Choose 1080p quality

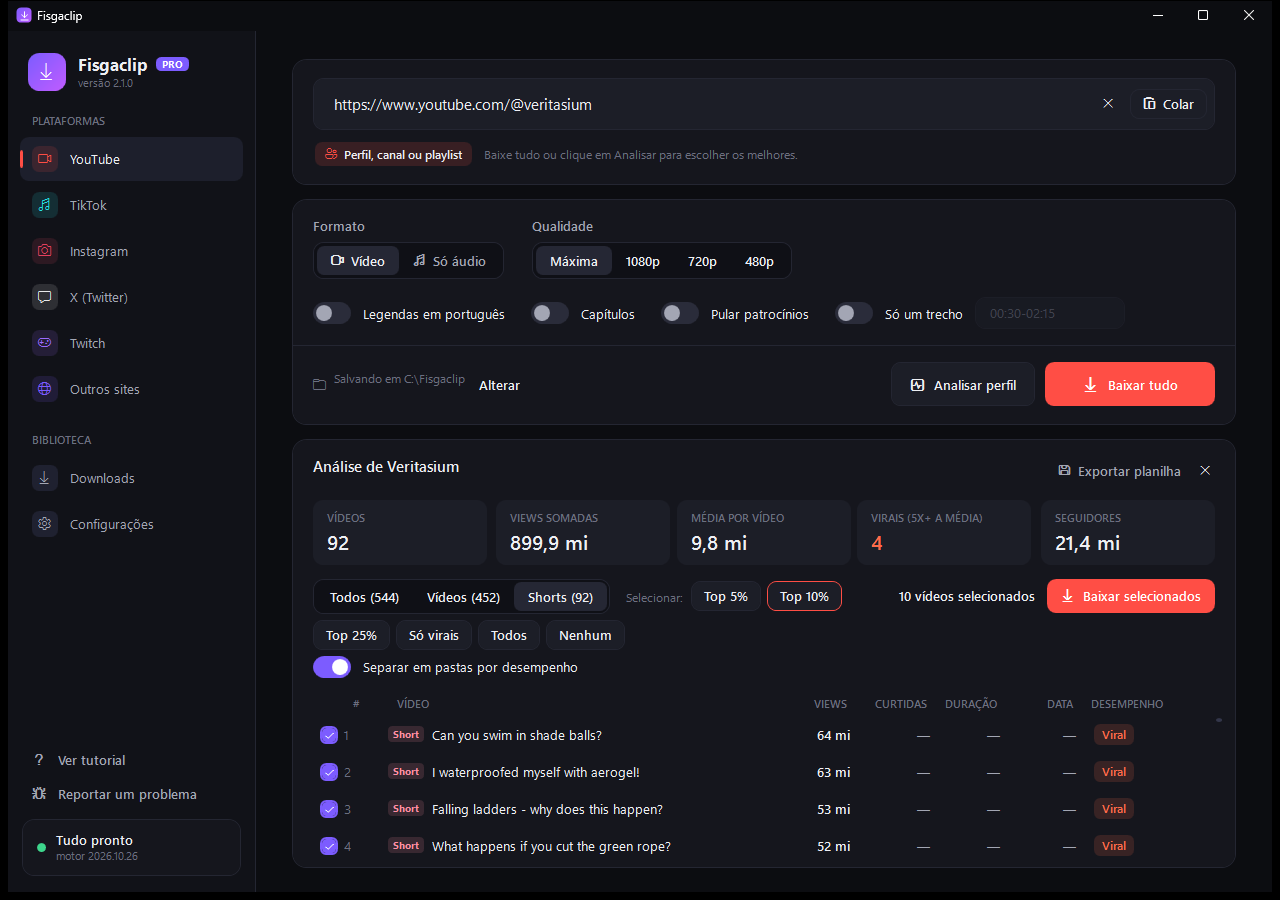pos(643,261)
